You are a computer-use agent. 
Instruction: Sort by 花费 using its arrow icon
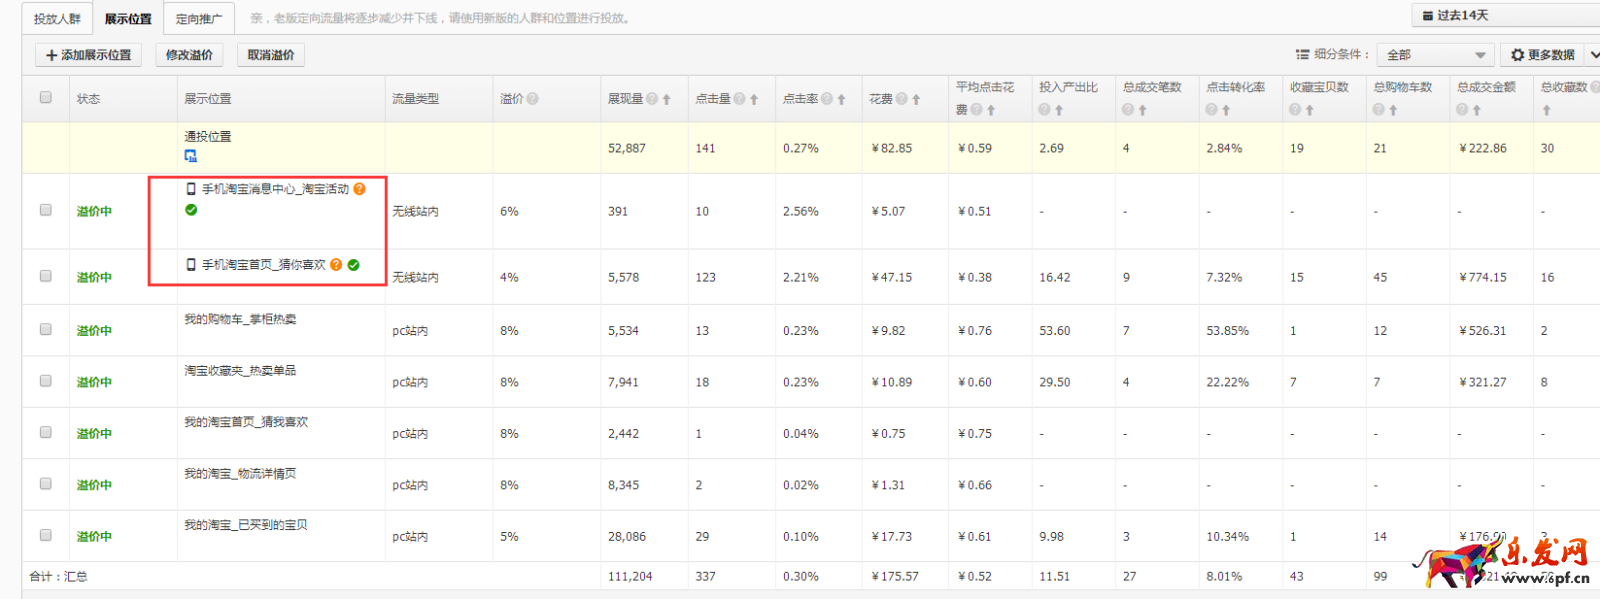916,100
